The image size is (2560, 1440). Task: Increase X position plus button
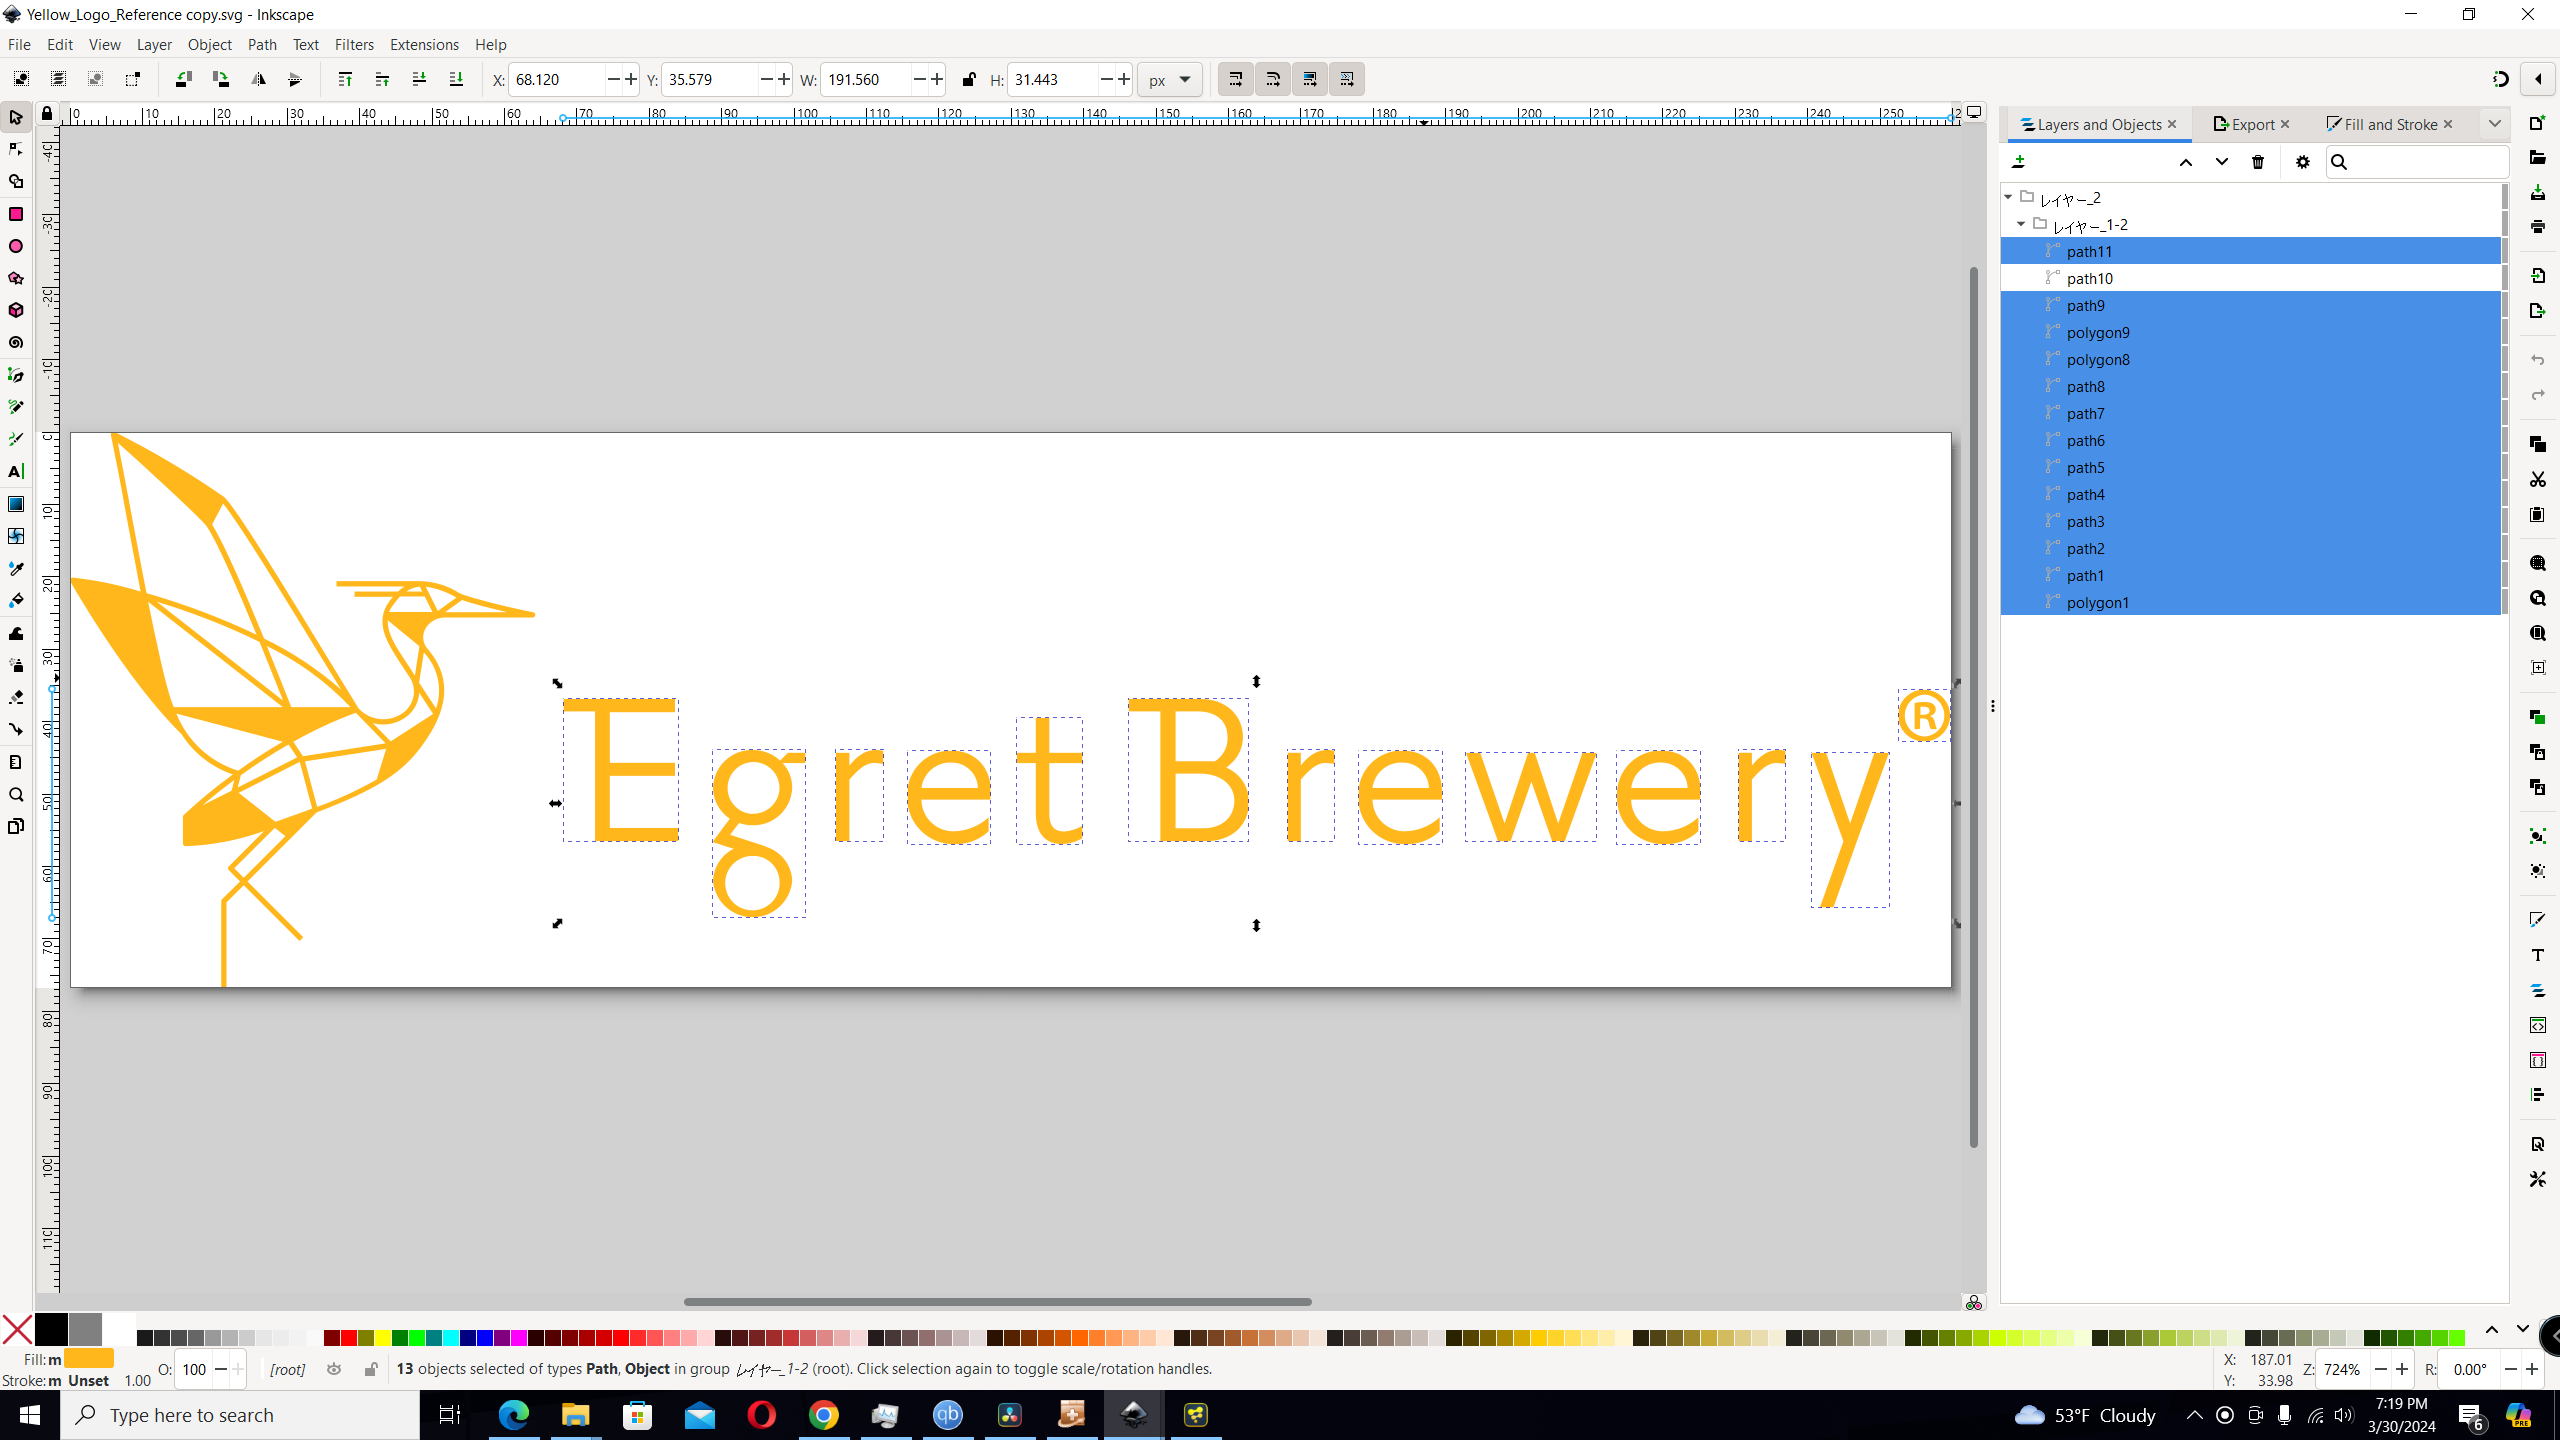(x=631, y=79)
